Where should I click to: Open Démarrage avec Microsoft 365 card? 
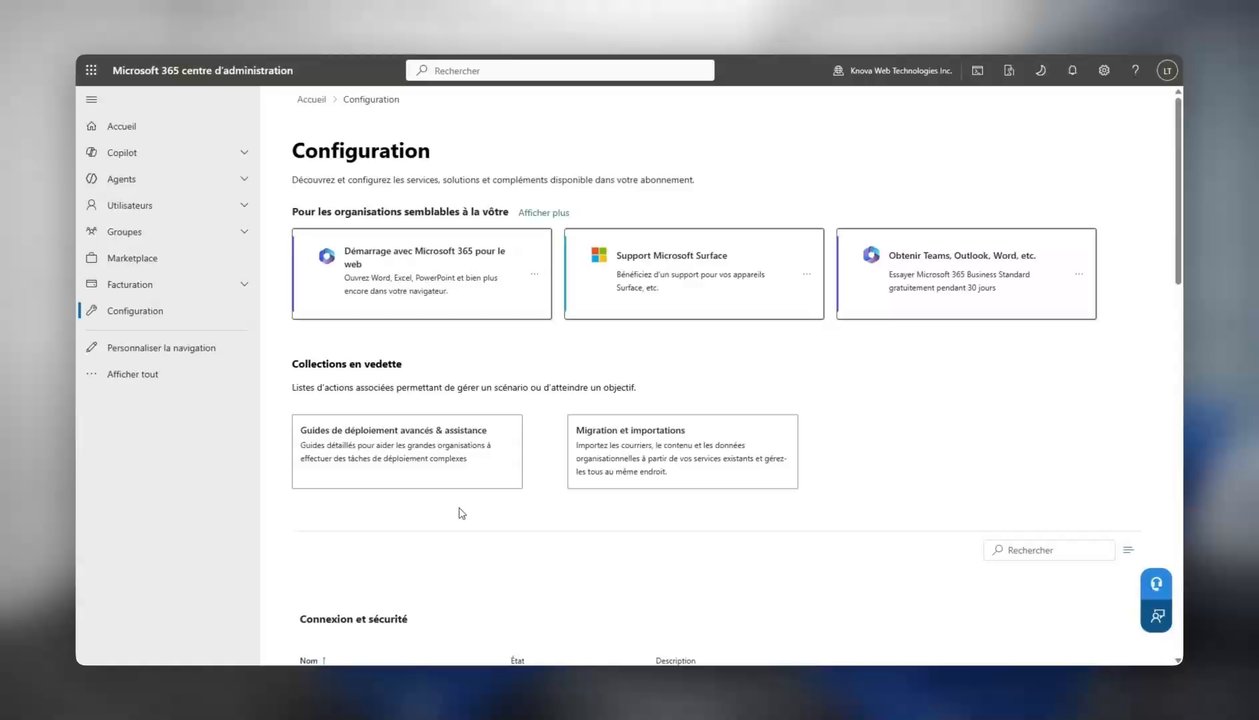422,274
